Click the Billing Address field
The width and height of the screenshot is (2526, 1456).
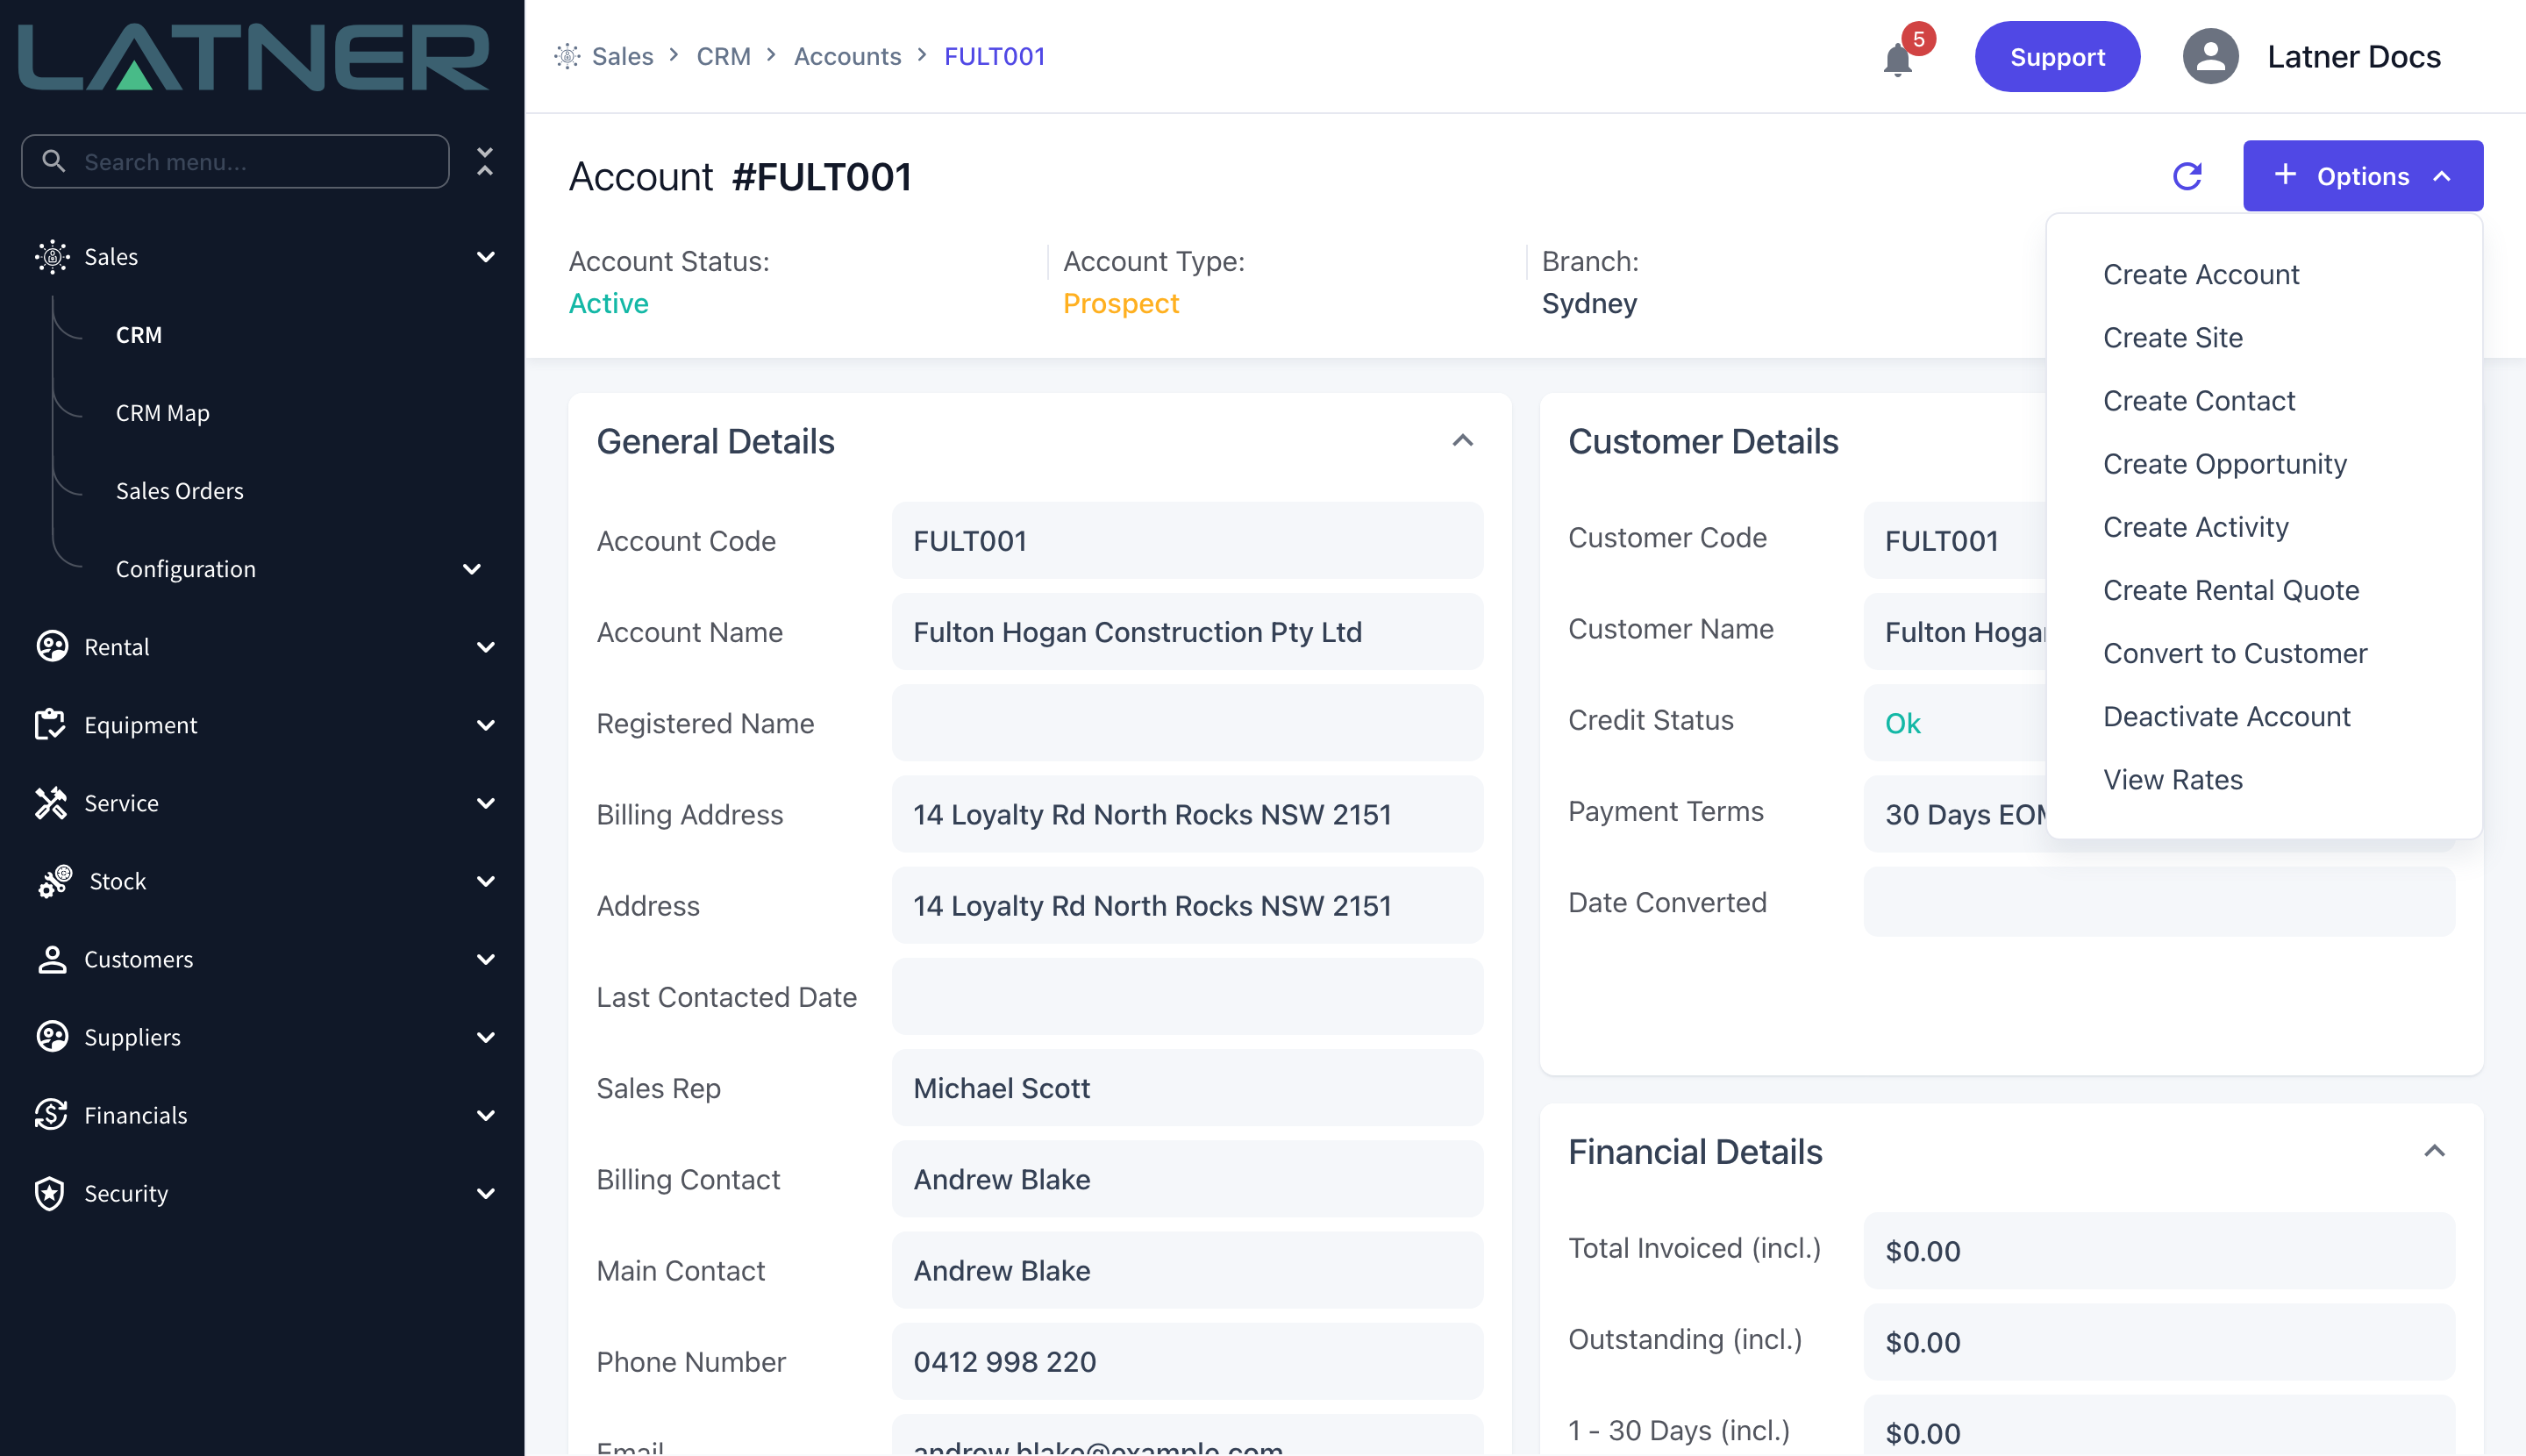coord(1187,814)
